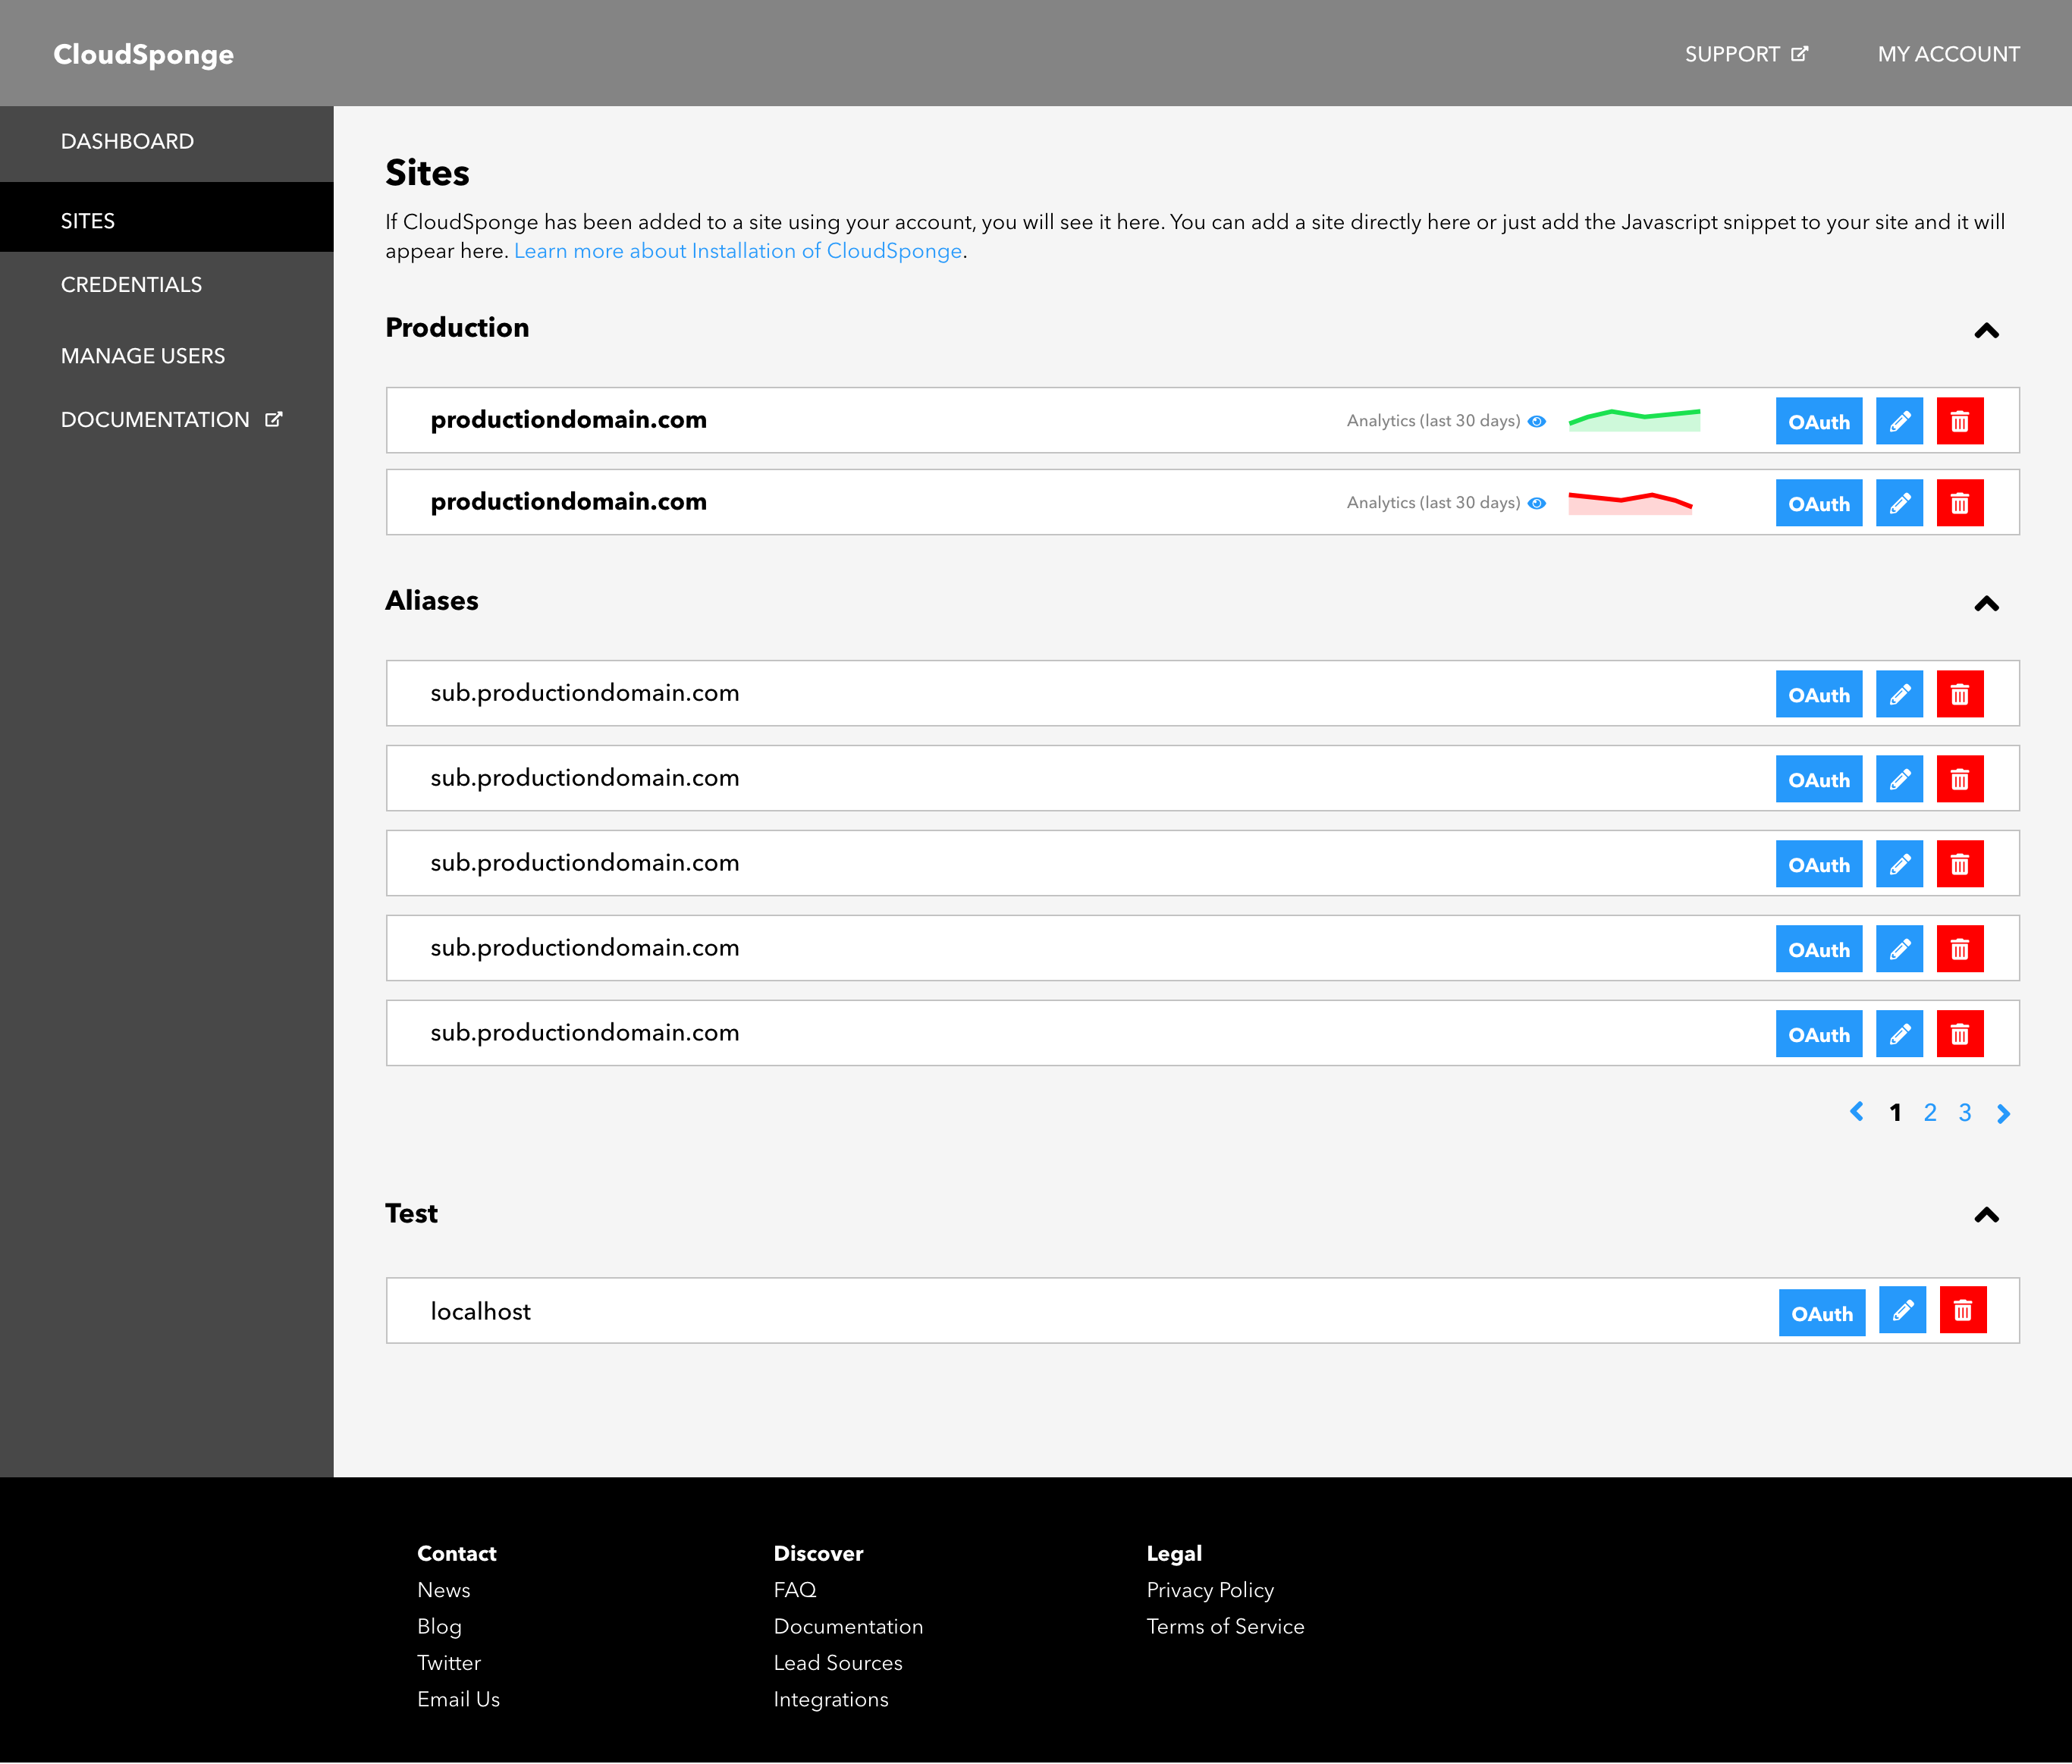Collapse the Aliases section
The image size is (2072, 1764).
point(1986,604)
